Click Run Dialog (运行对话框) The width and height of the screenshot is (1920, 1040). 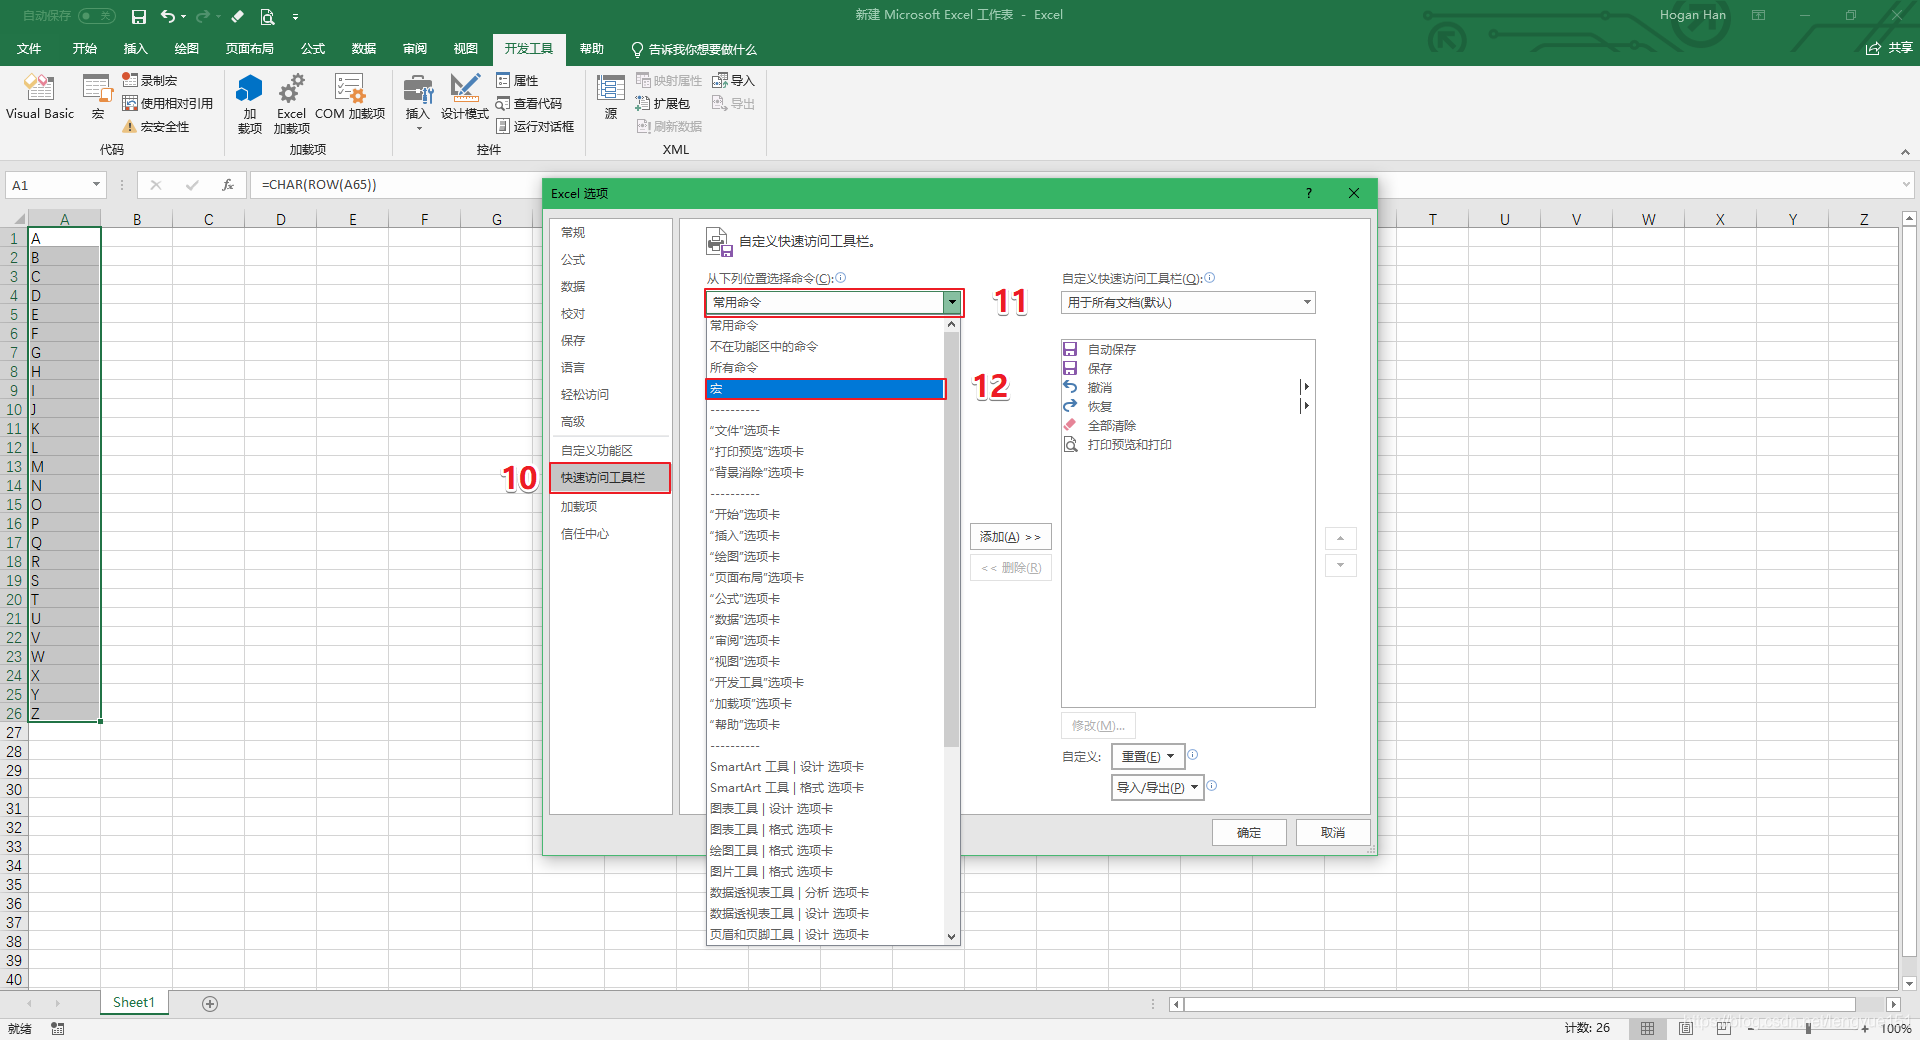536,126
